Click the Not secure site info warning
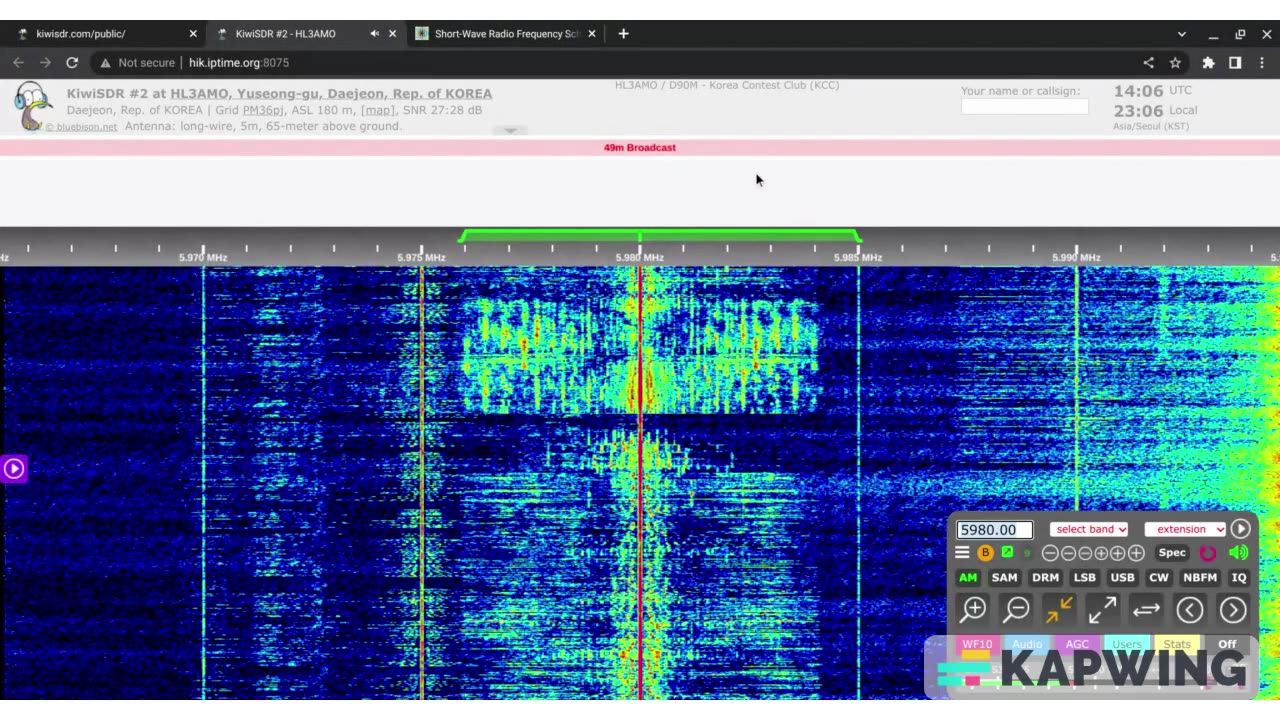 (137, 62)
